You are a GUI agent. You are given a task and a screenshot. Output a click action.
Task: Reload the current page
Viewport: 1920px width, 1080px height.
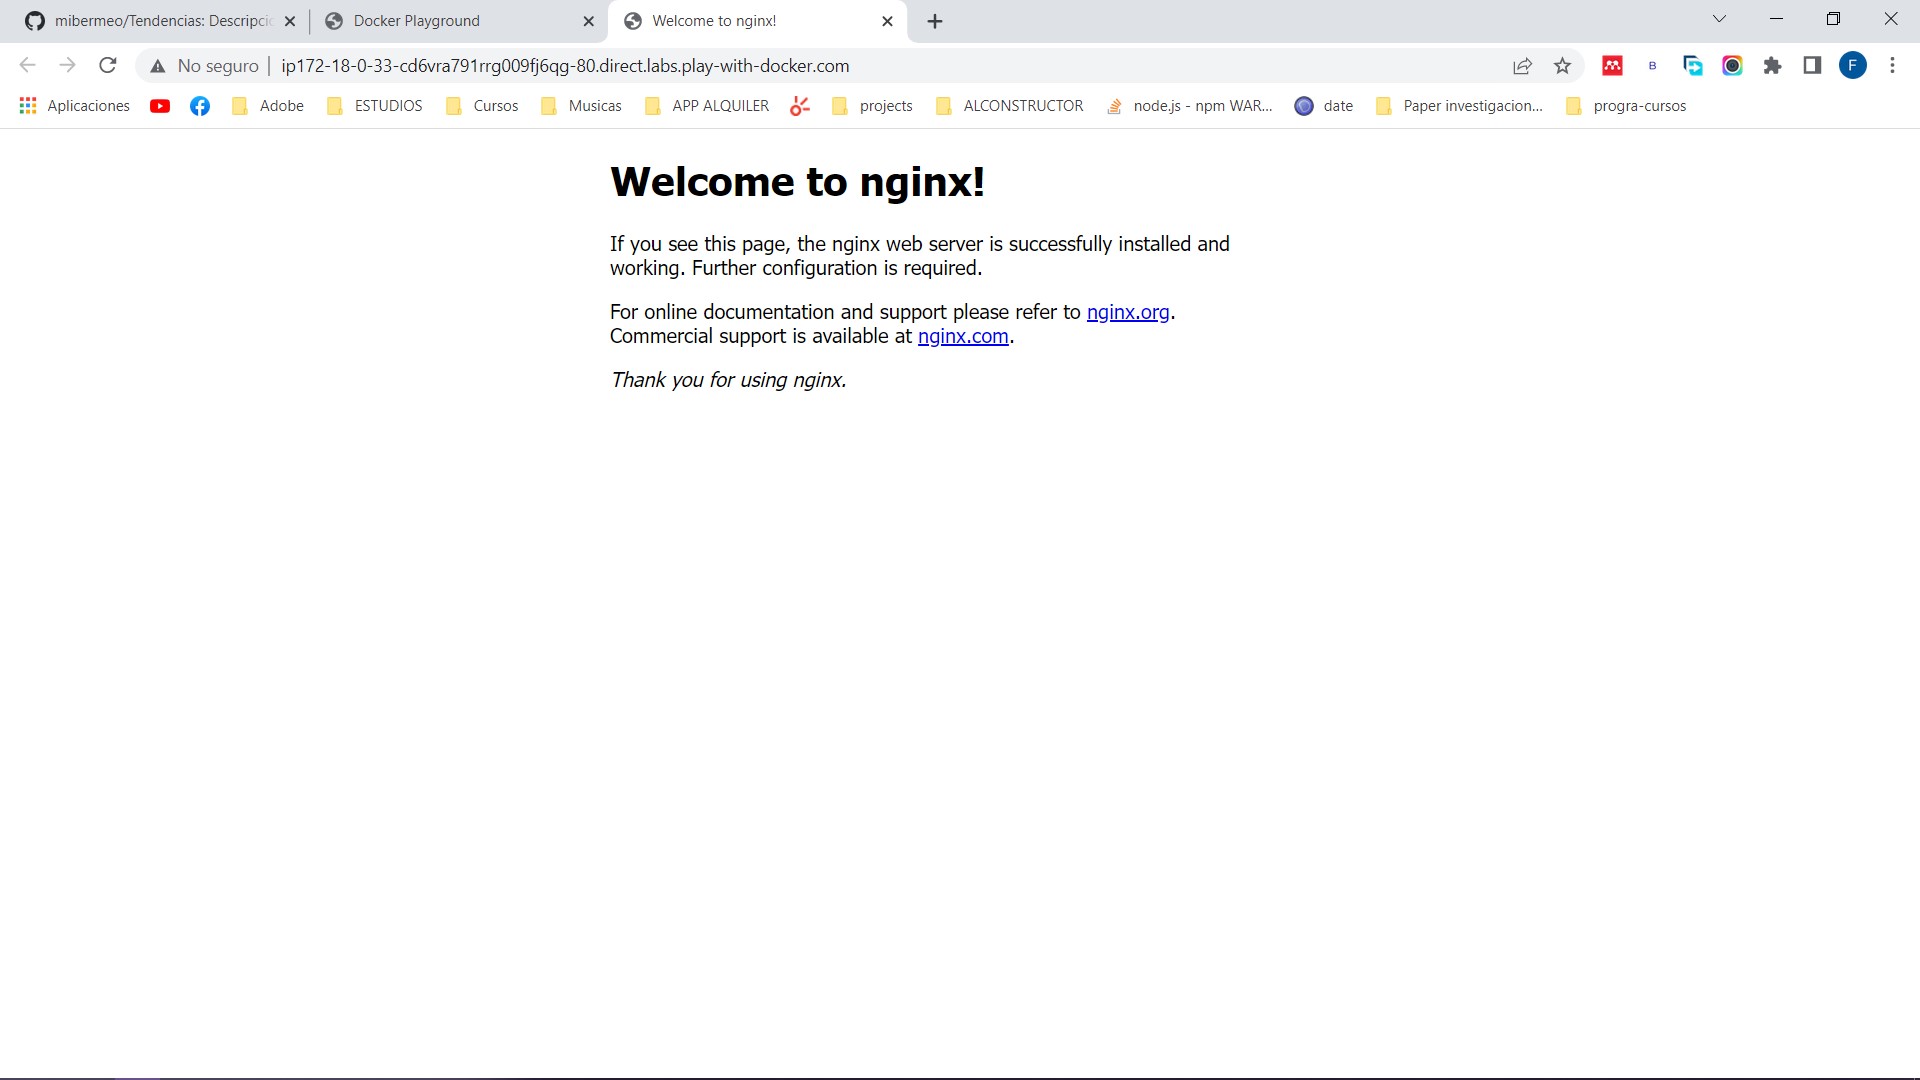108,66
